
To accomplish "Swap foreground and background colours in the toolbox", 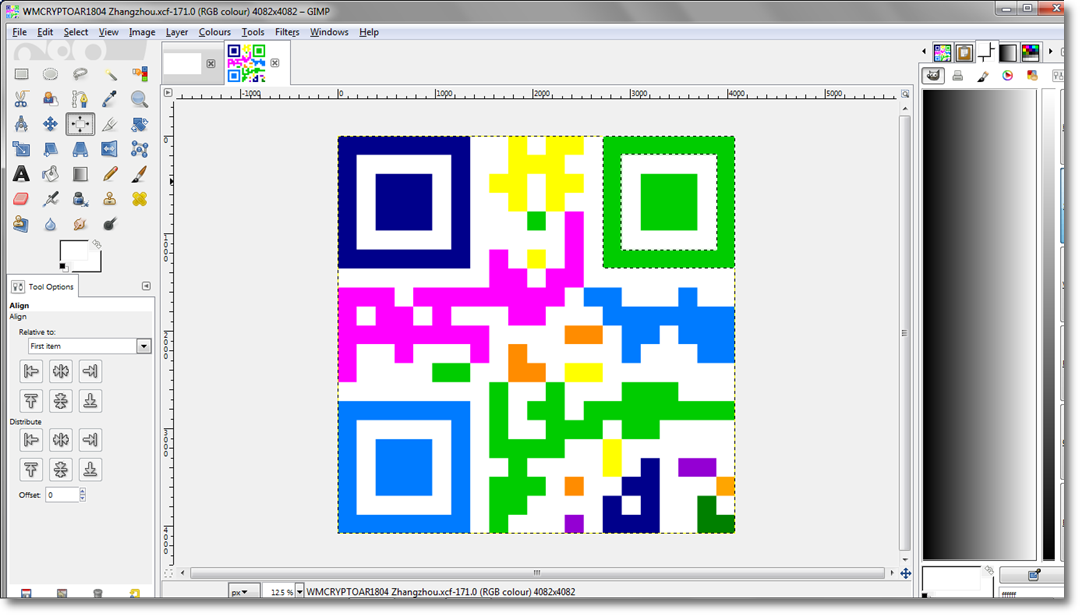I will (x=96, y=244).
